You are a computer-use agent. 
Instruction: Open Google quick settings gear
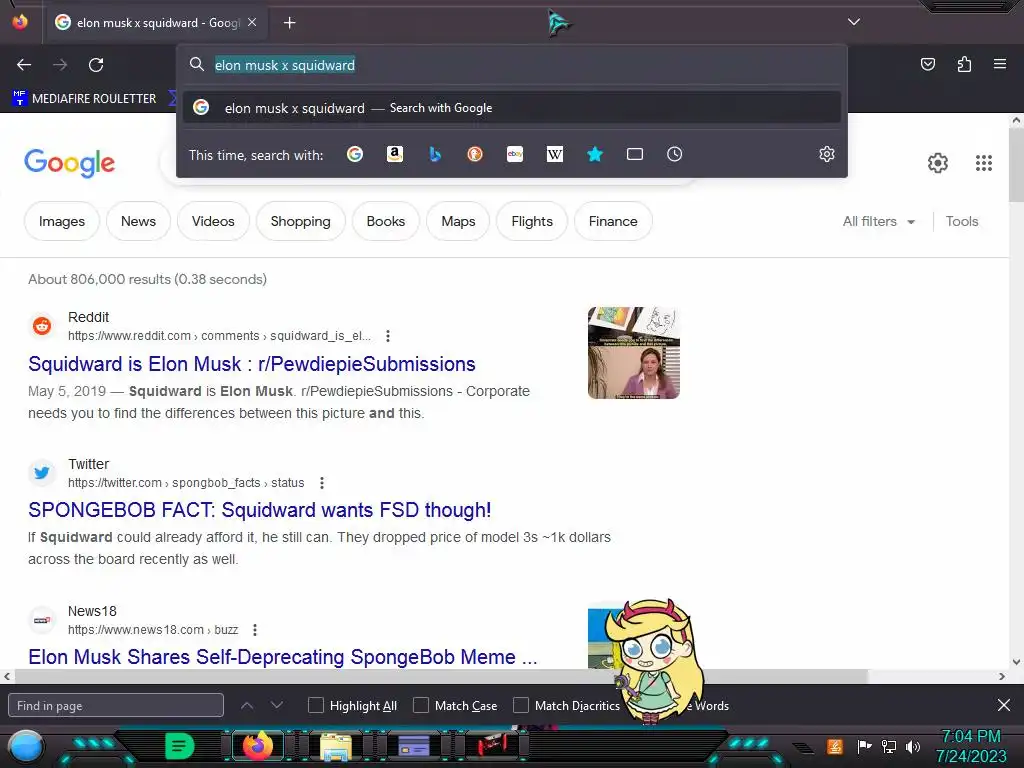(938, 163)
